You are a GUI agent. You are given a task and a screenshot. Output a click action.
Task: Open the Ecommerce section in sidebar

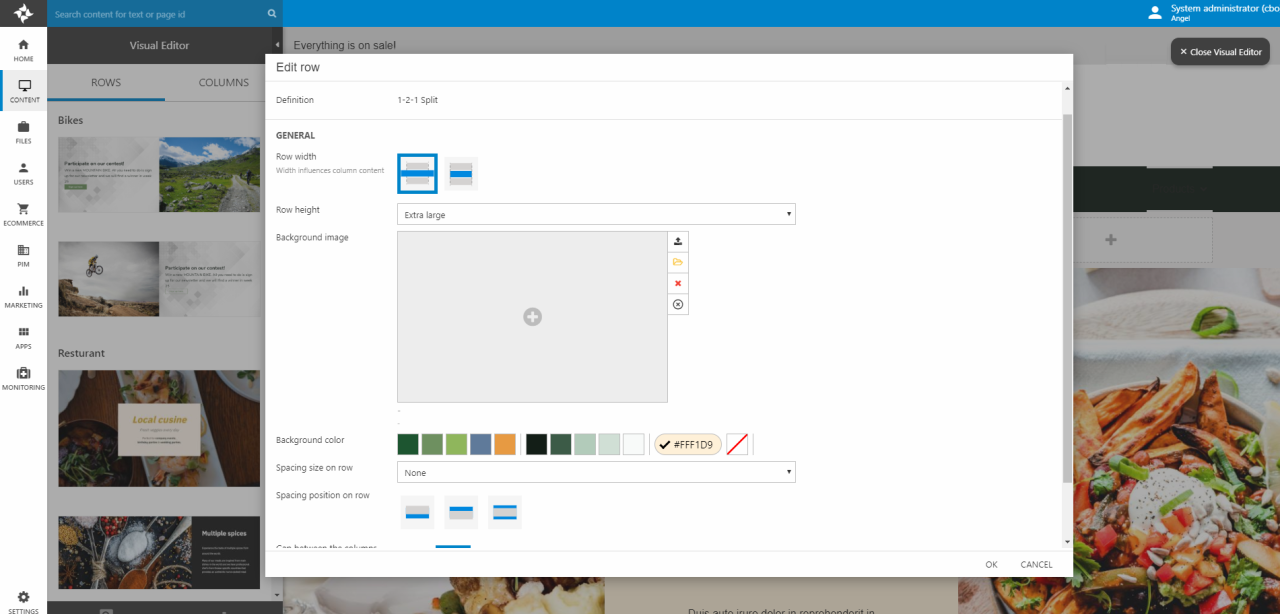pos(23,214)
